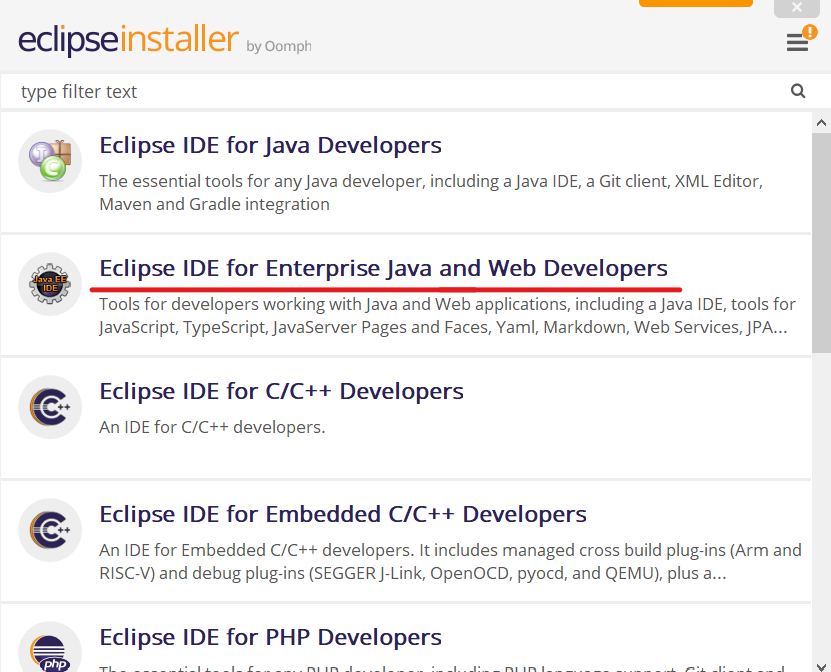Select Eclipse IDE for C/C++ Developers
Screen dimensions: 831x672
[281, 391]
